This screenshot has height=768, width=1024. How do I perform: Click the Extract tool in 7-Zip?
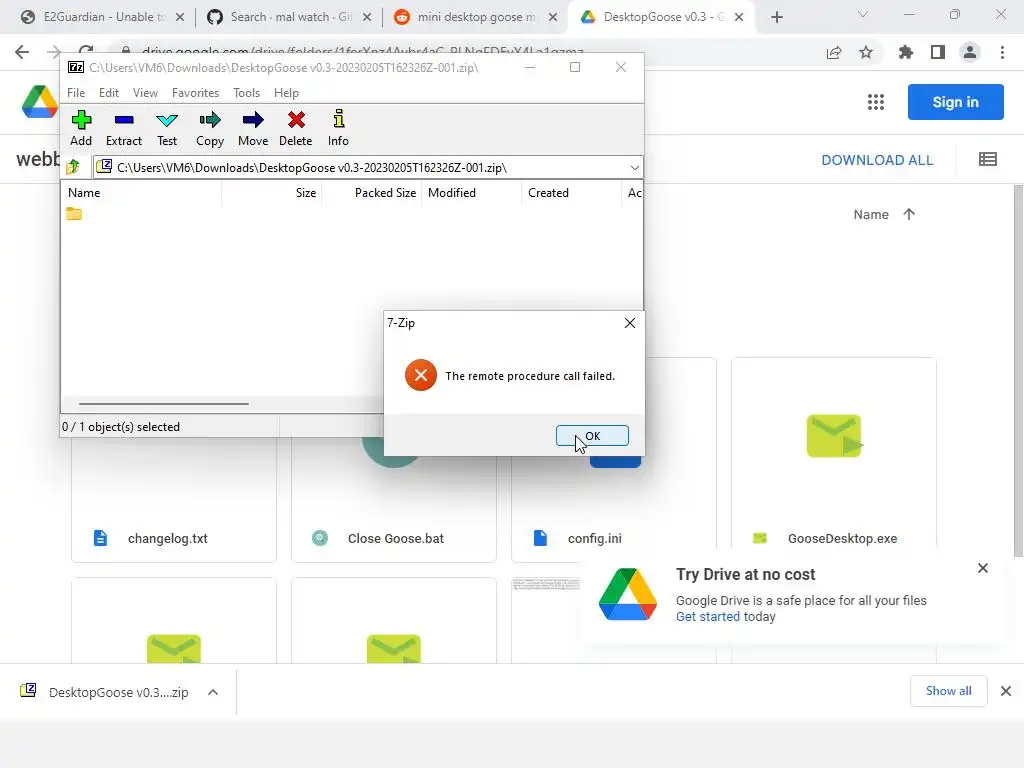tap(123, 128)
